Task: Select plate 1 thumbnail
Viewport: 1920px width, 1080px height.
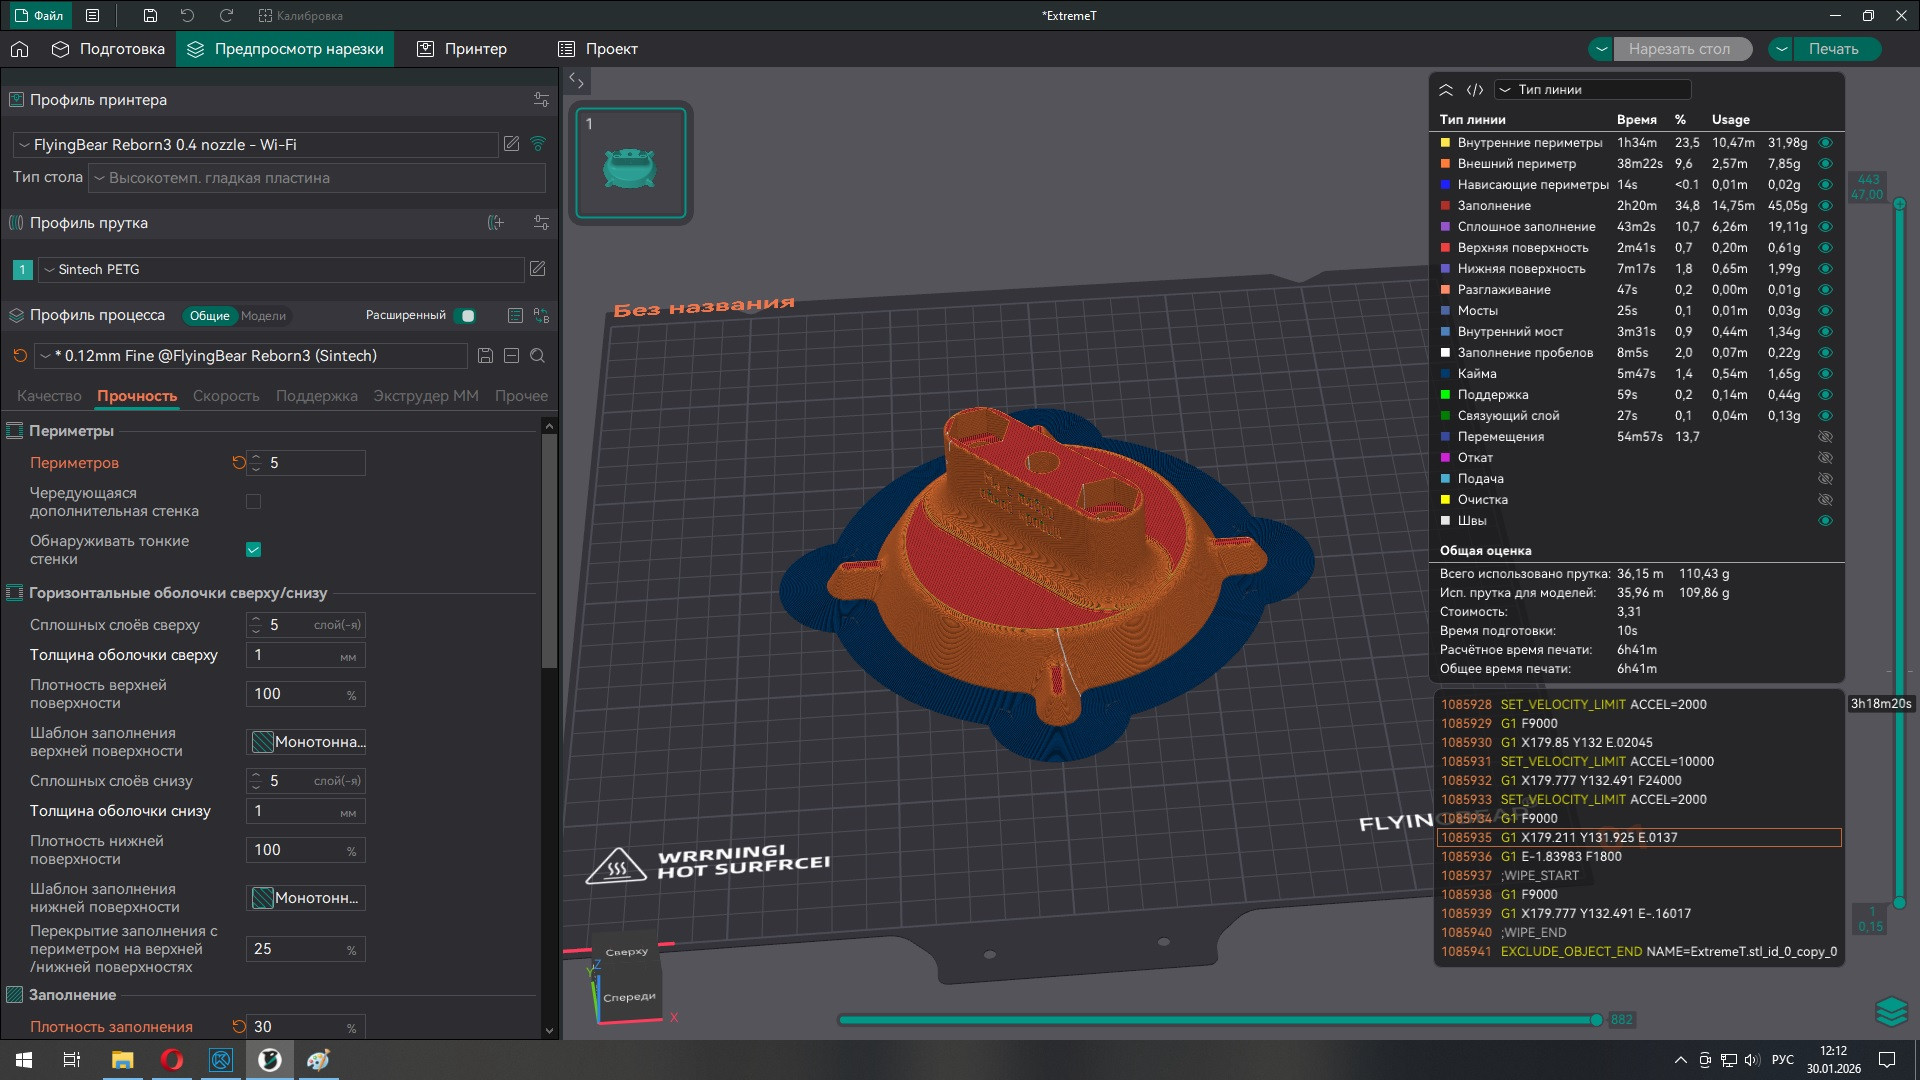Action: (x=630, y=163)
